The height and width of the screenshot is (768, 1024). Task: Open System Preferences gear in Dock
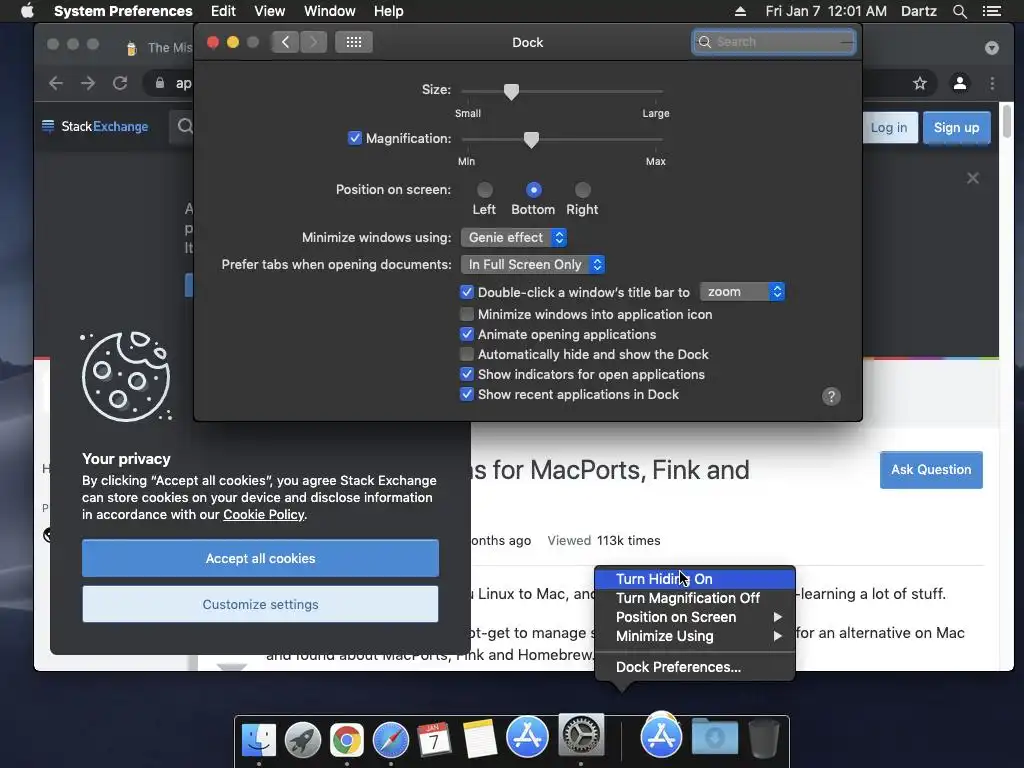coord(581,735)
